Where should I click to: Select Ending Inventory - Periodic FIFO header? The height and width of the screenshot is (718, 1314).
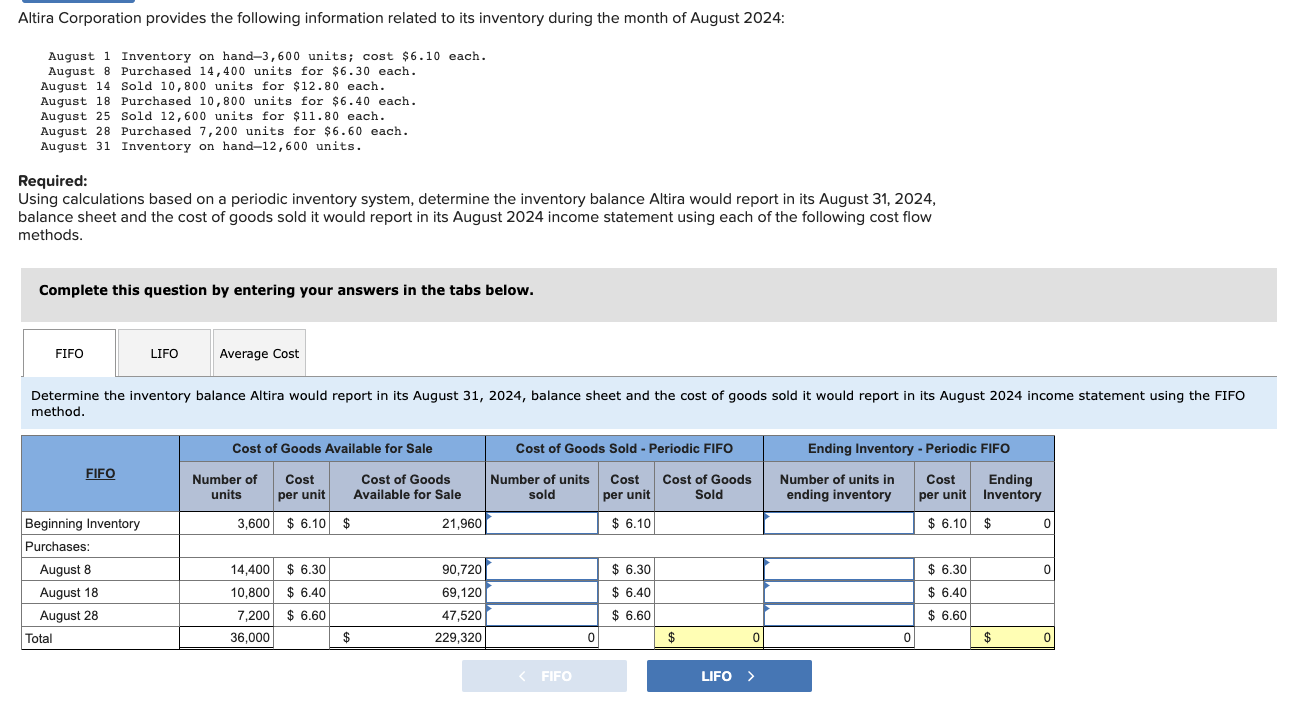(909, 448)
